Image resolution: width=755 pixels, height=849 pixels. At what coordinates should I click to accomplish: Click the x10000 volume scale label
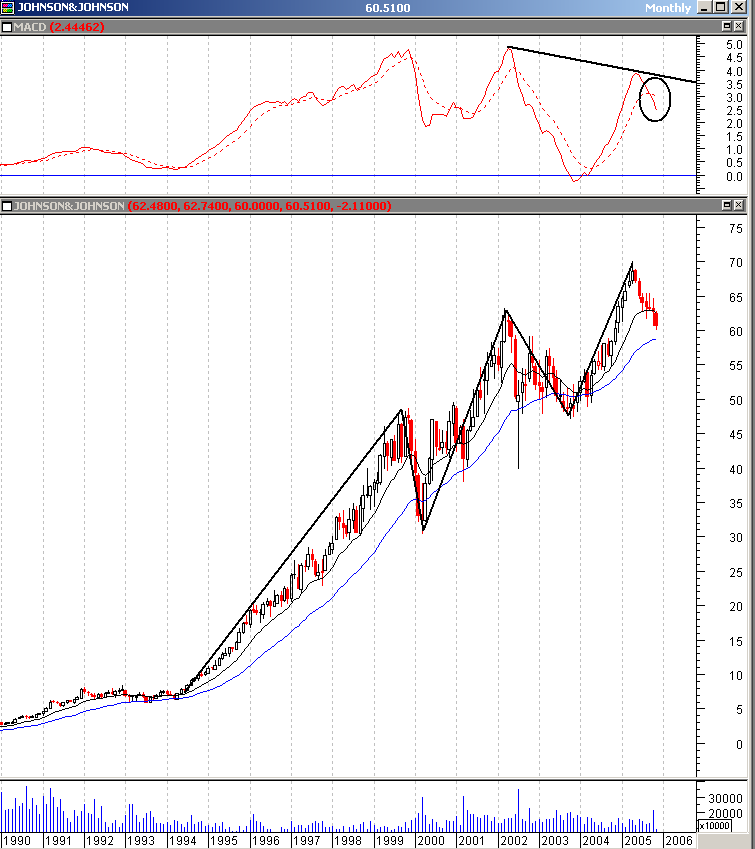click(714, 826)
